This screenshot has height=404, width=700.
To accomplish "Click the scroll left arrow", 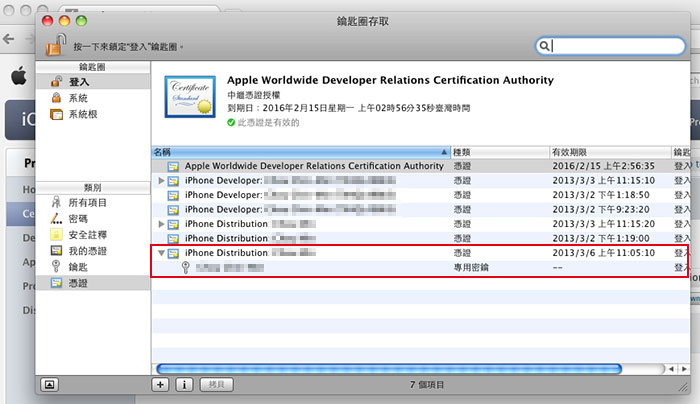I will [x=671, y=369].
